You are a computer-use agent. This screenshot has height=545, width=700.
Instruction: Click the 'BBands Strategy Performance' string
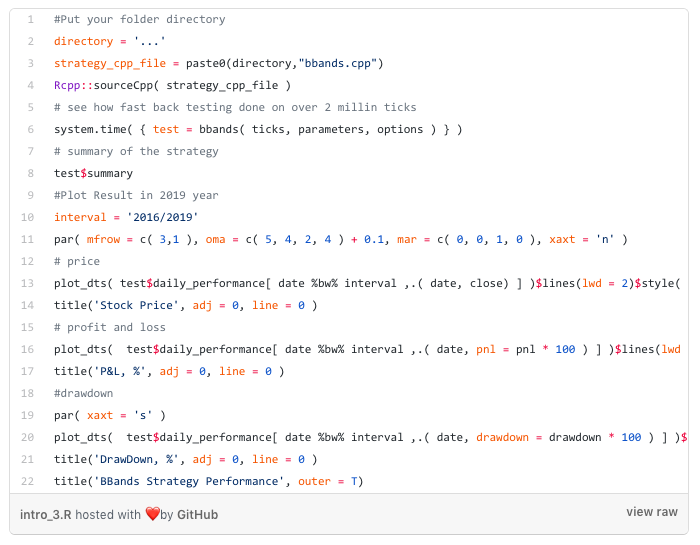189,481
